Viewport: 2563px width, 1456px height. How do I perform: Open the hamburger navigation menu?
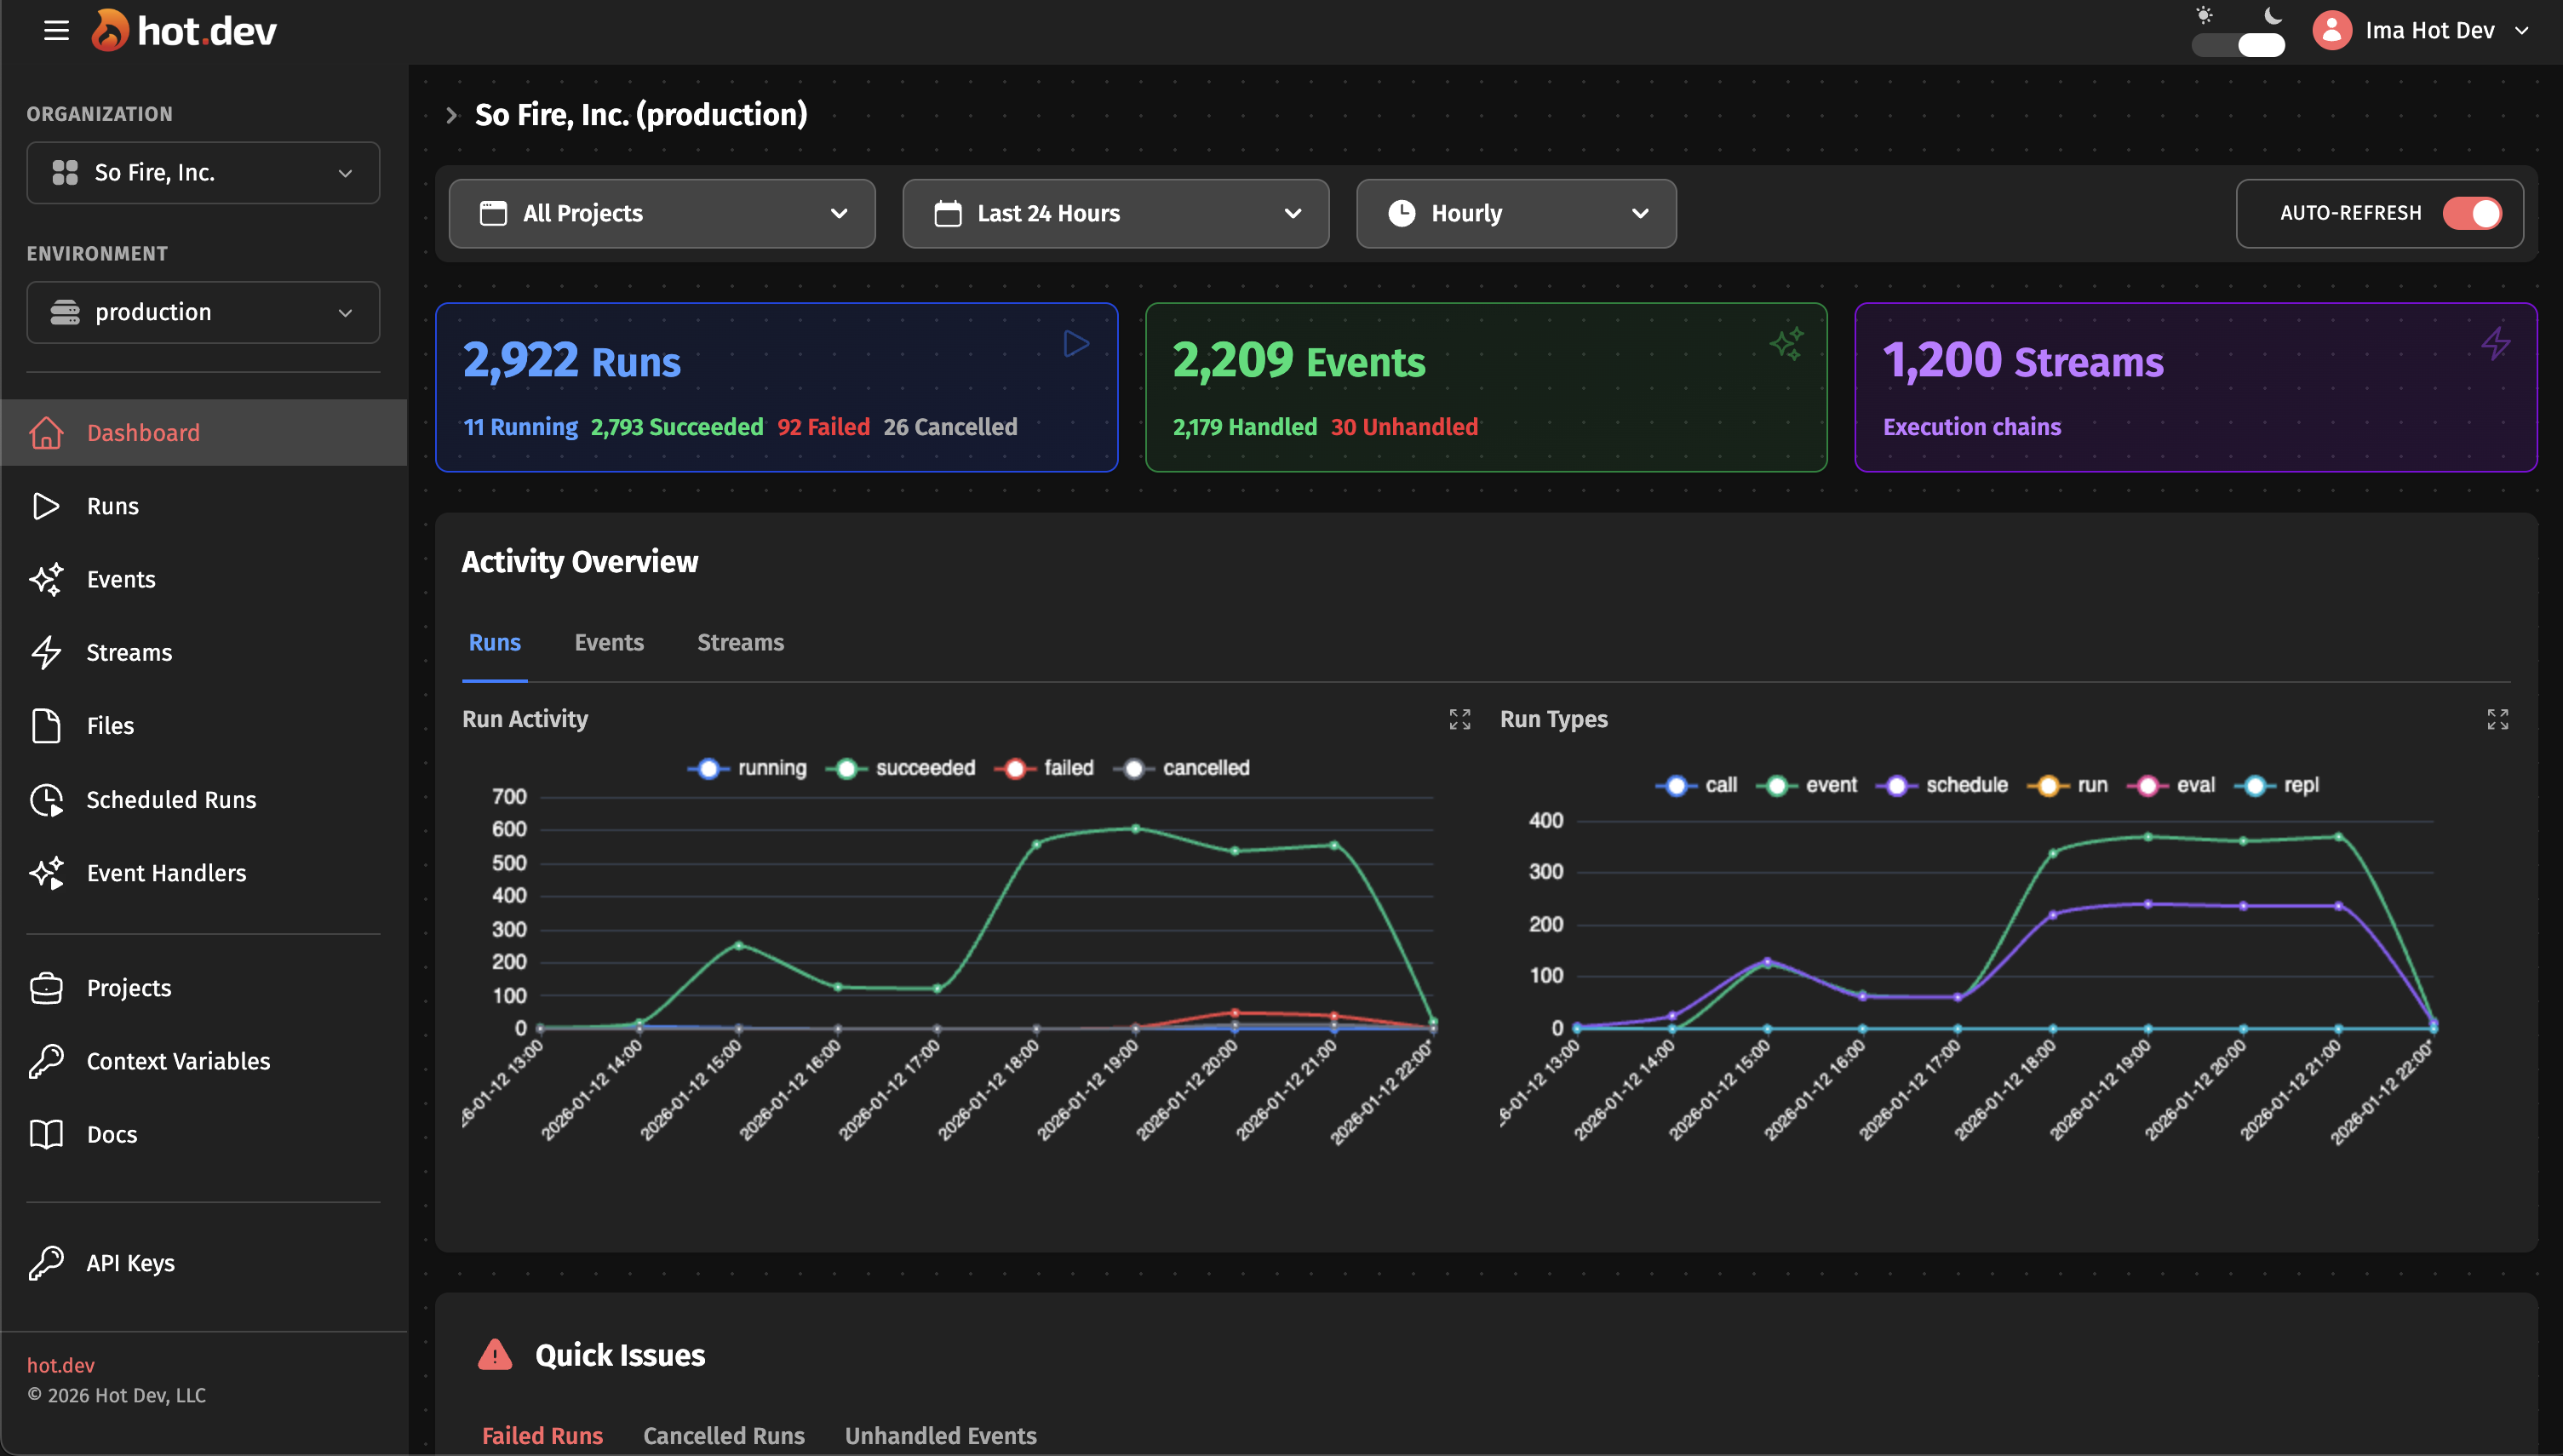56,31
